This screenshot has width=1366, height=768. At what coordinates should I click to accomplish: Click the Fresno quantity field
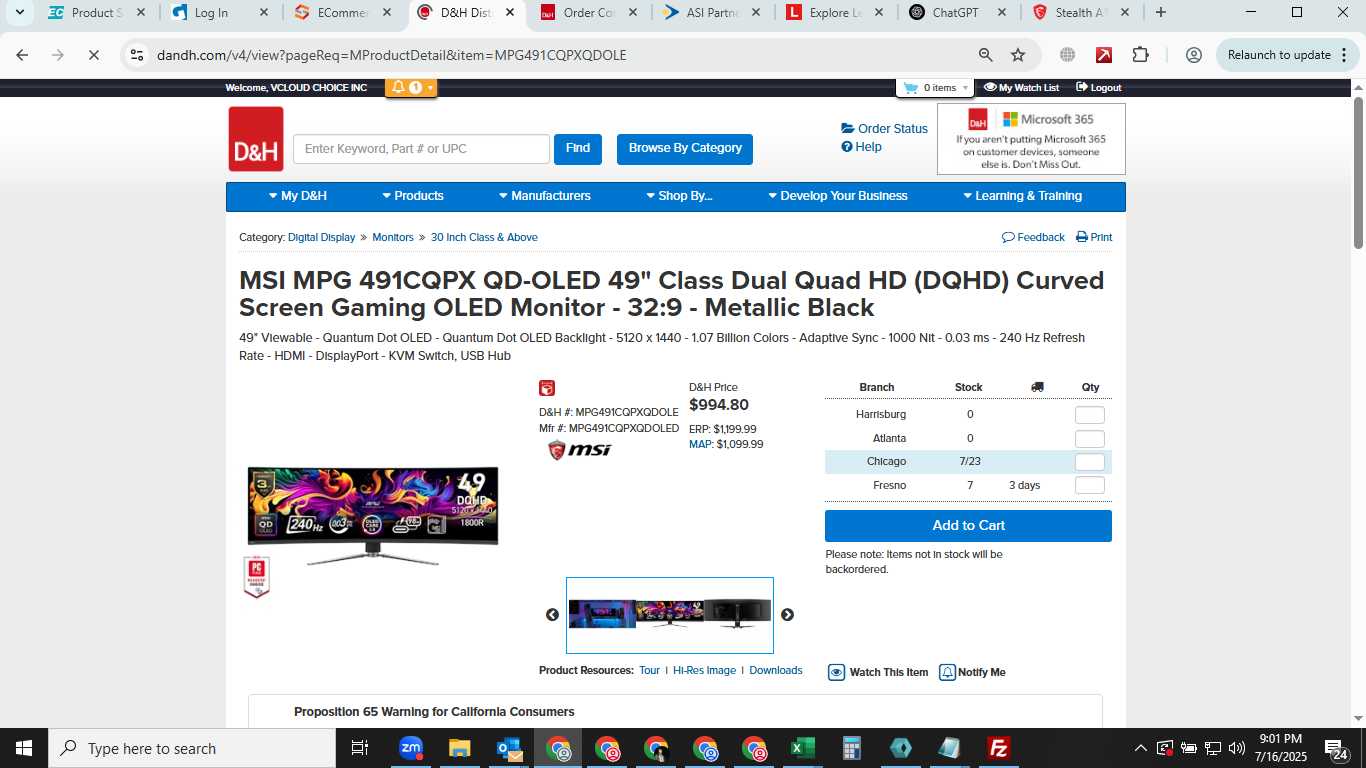pyautogui.click(x=1089, y=486)
